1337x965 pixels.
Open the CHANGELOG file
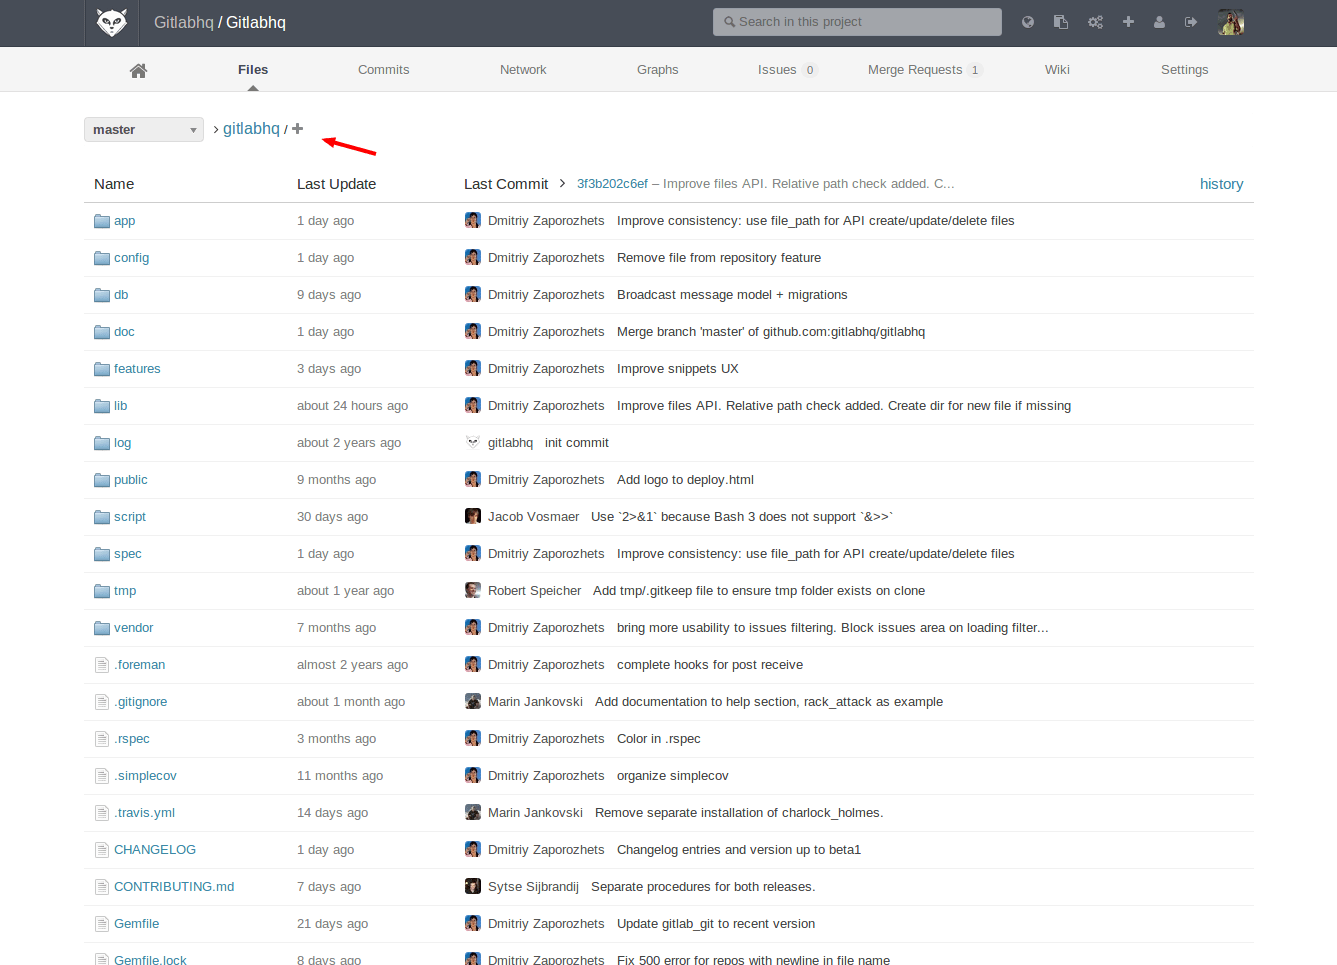point(155,850)
